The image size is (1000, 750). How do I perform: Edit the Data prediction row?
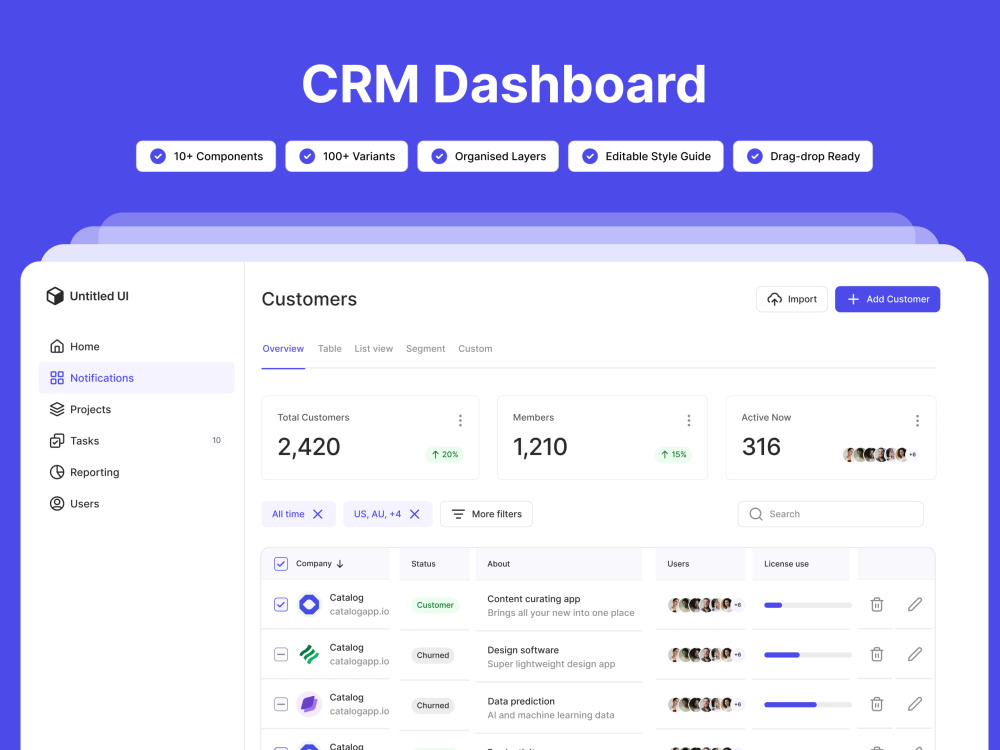coord(915,704)
